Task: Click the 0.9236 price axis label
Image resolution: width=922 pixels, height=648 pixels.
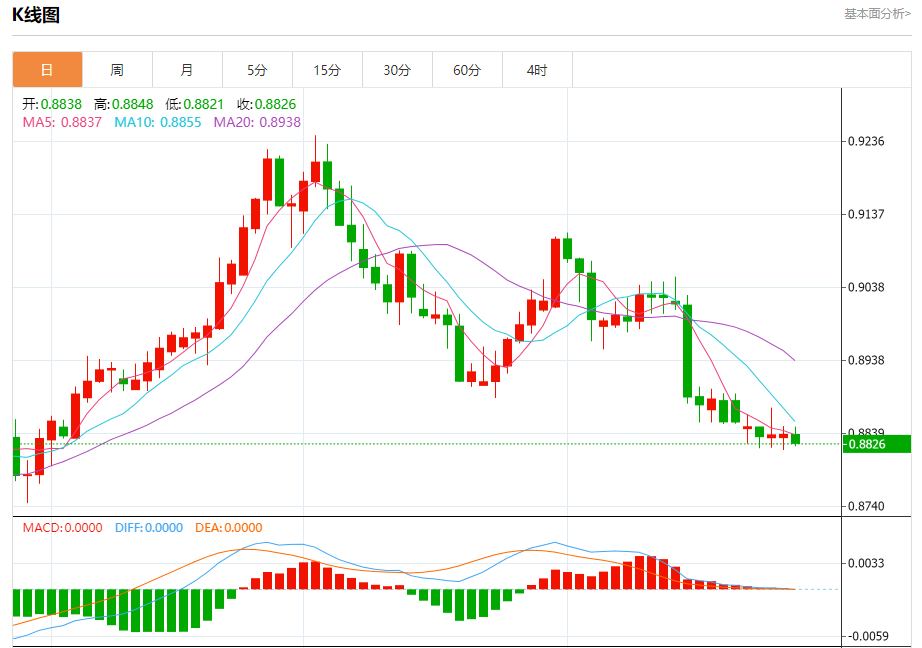Action: (x=866, y=141)
